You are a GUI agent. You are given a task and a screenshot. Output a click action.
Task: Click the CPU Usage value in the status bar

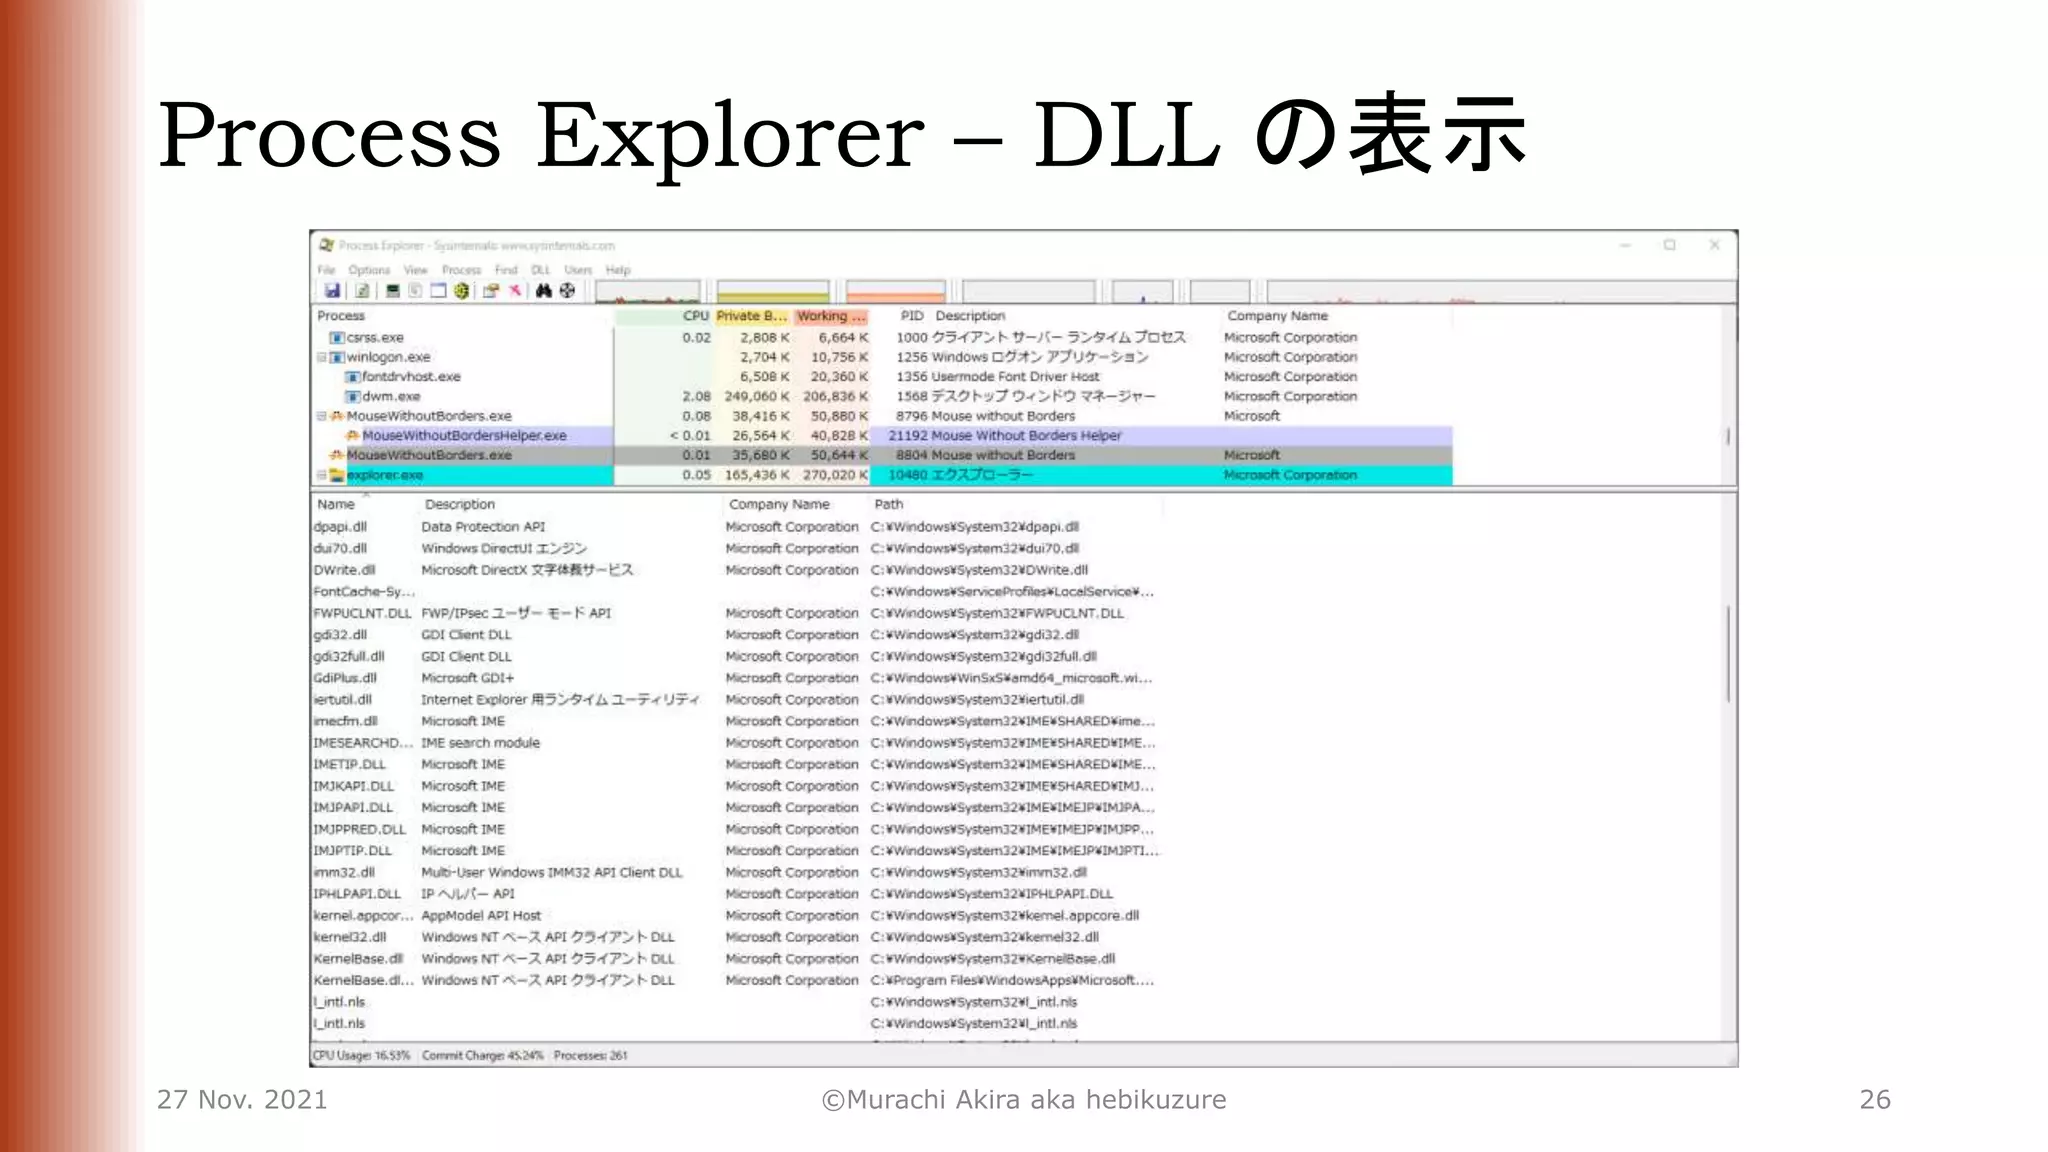[362, 1056]
